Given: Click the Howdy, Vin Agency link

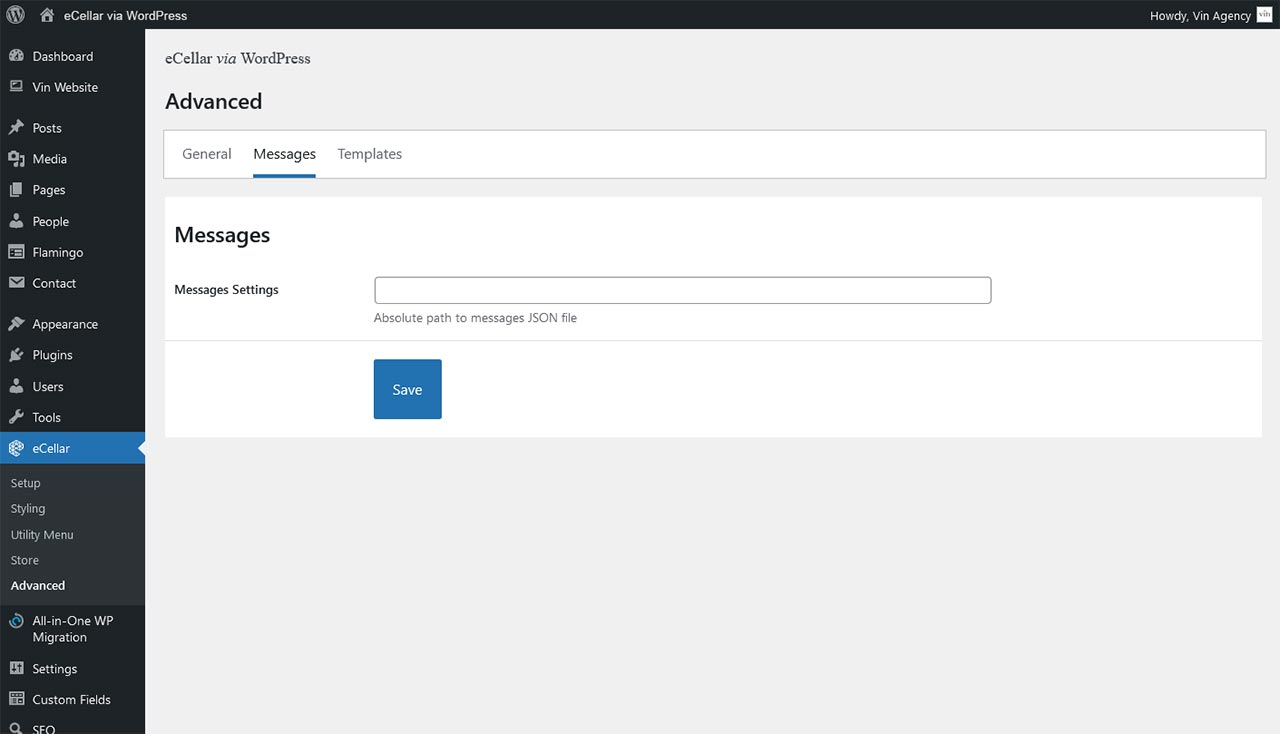Looking at the screenshot, I should [x=1200, y=16].
